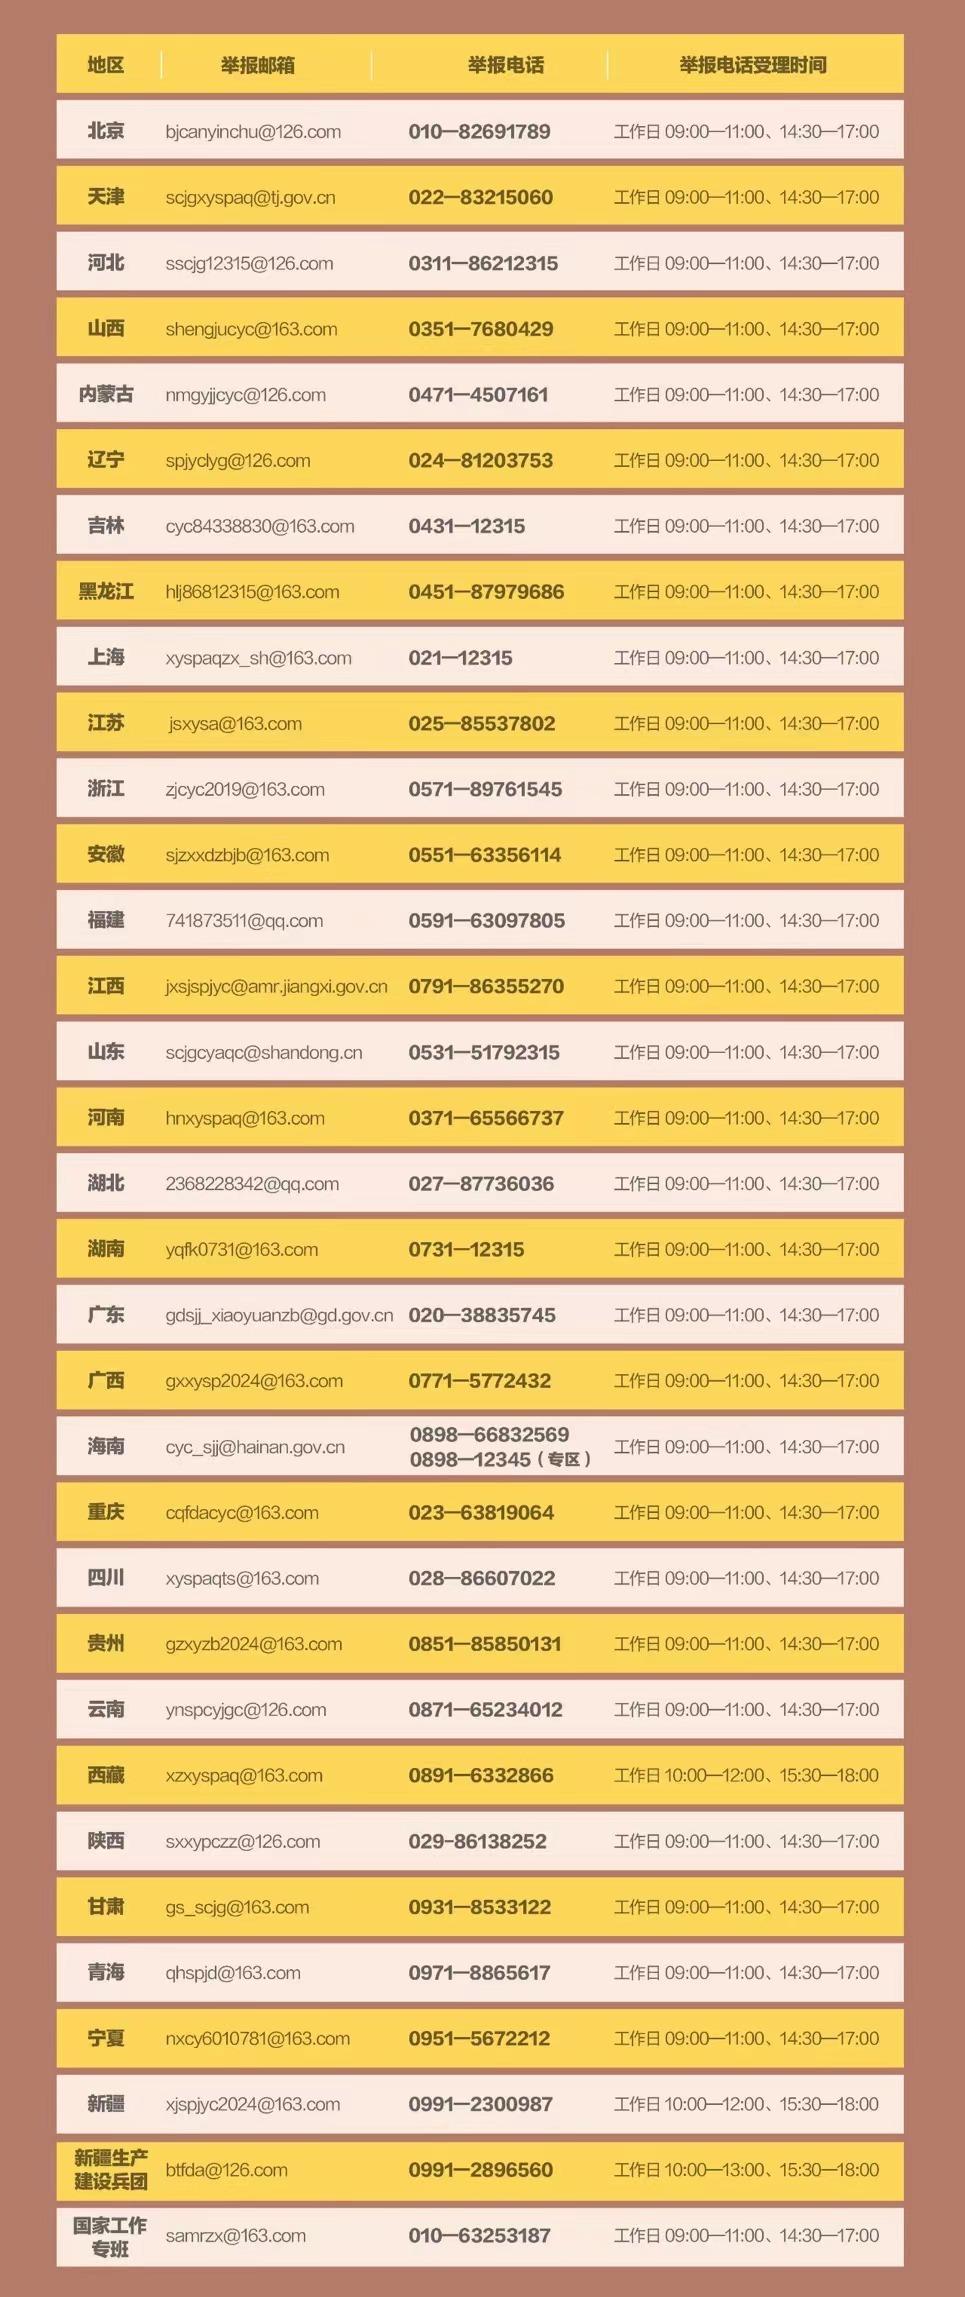Open the Hubei email 2368228342@qq.com
This screenshot has height=2297, width=965.
click(252, 1184)
